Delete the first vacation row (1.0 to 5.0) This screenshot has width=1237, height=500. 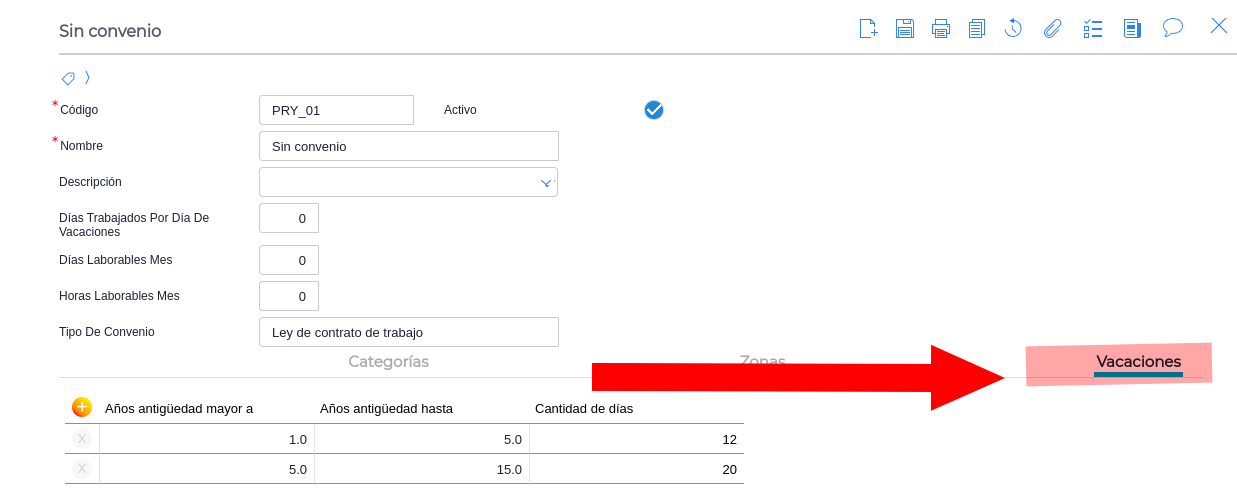click(x=82, y=439)
